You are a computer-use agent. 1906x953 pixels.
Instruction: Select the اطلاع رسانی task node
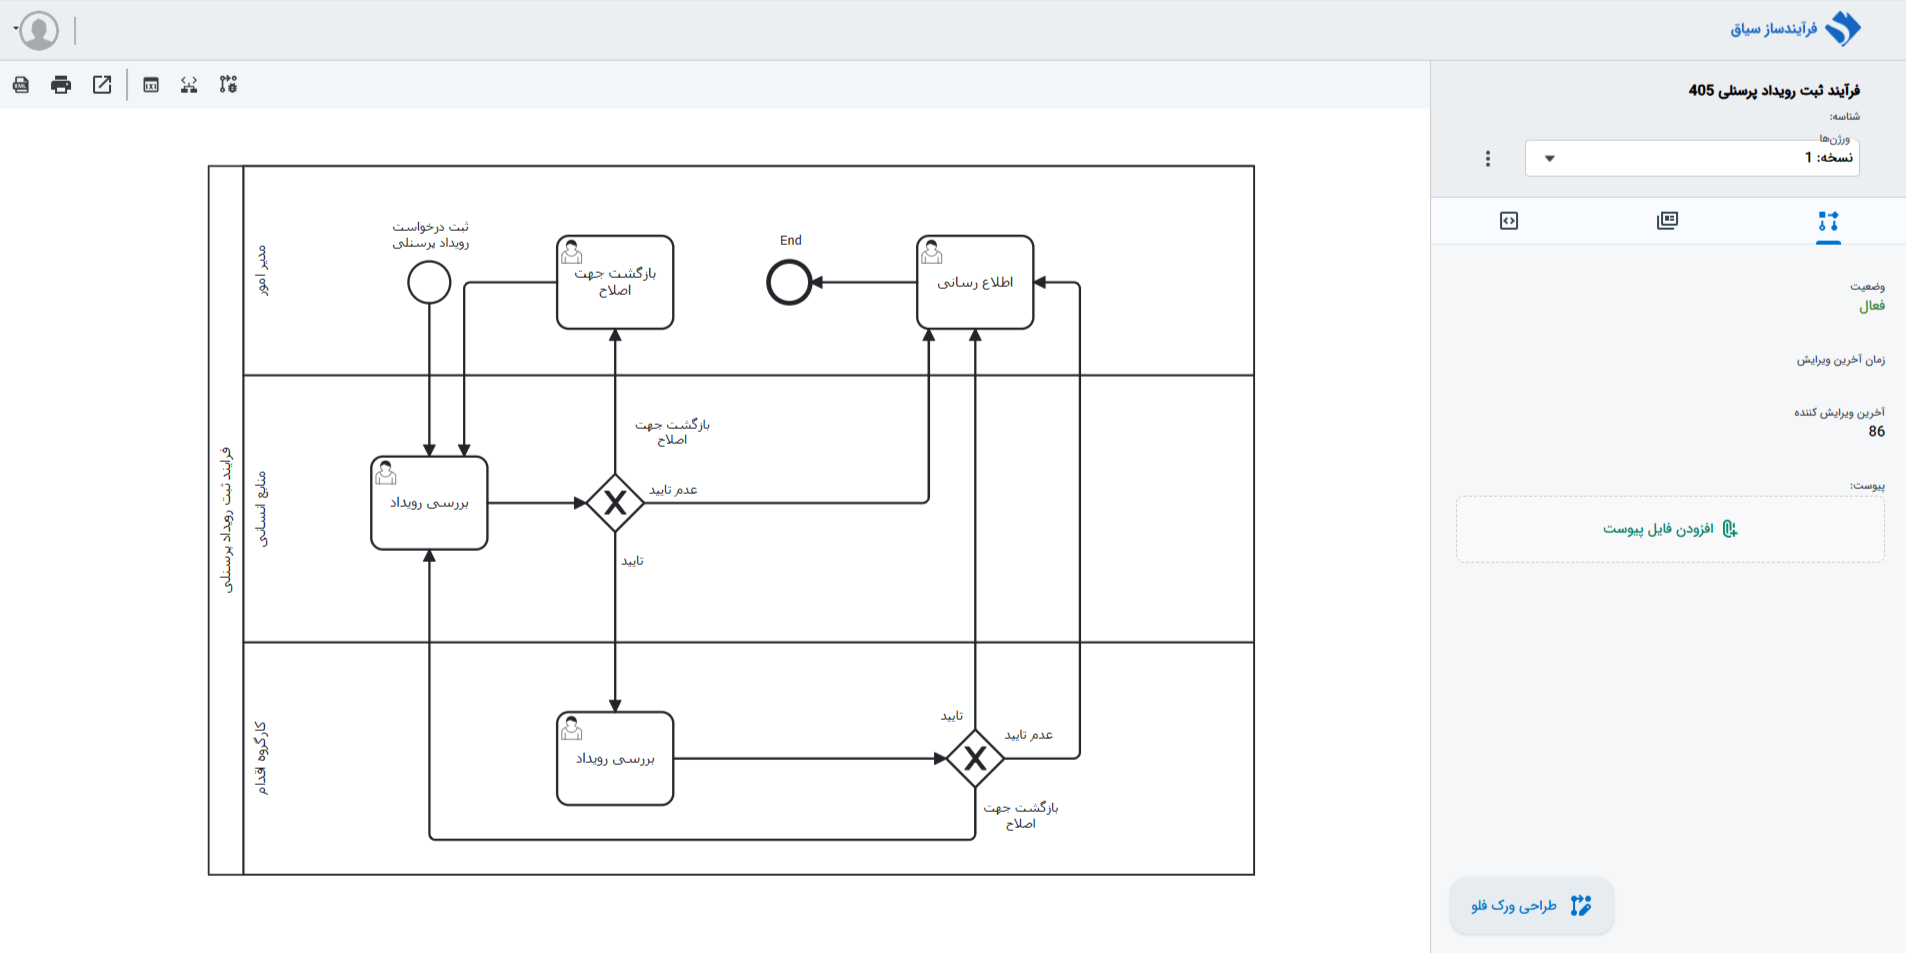[975, 282]
